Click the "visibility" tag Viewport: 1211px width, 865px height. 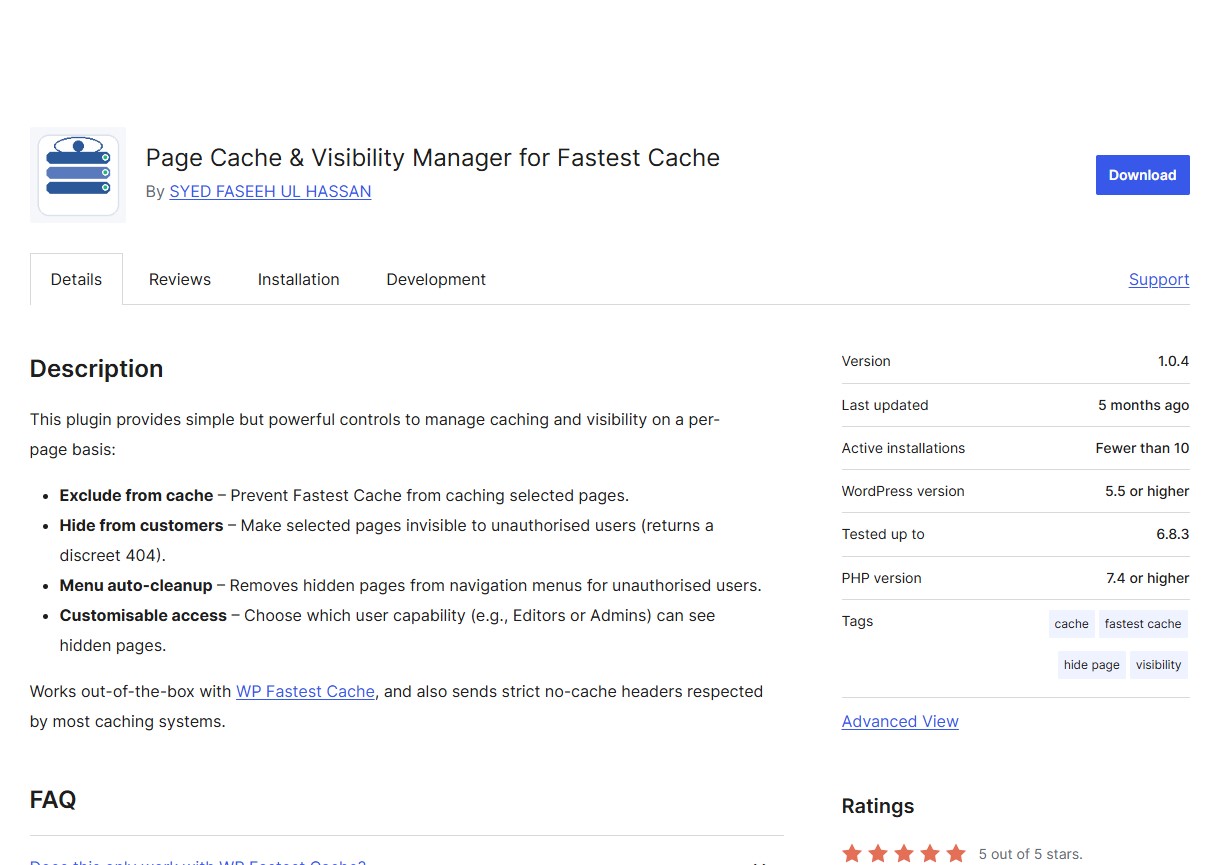pyautogui.click(x=1158, y=665)
